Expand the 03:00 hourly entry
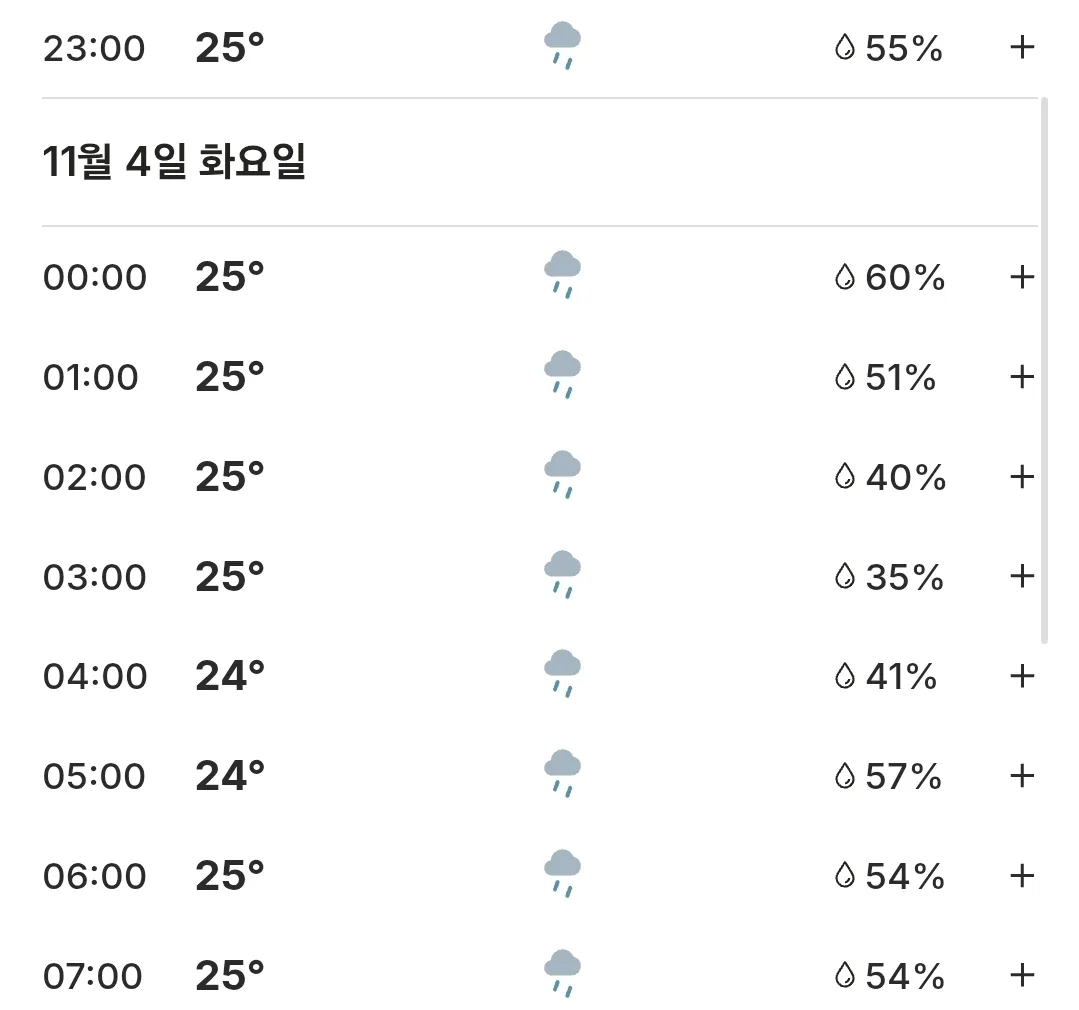Image resolution: width=1079 pixels, height=1010 pixels. [x=1022, y=576]
